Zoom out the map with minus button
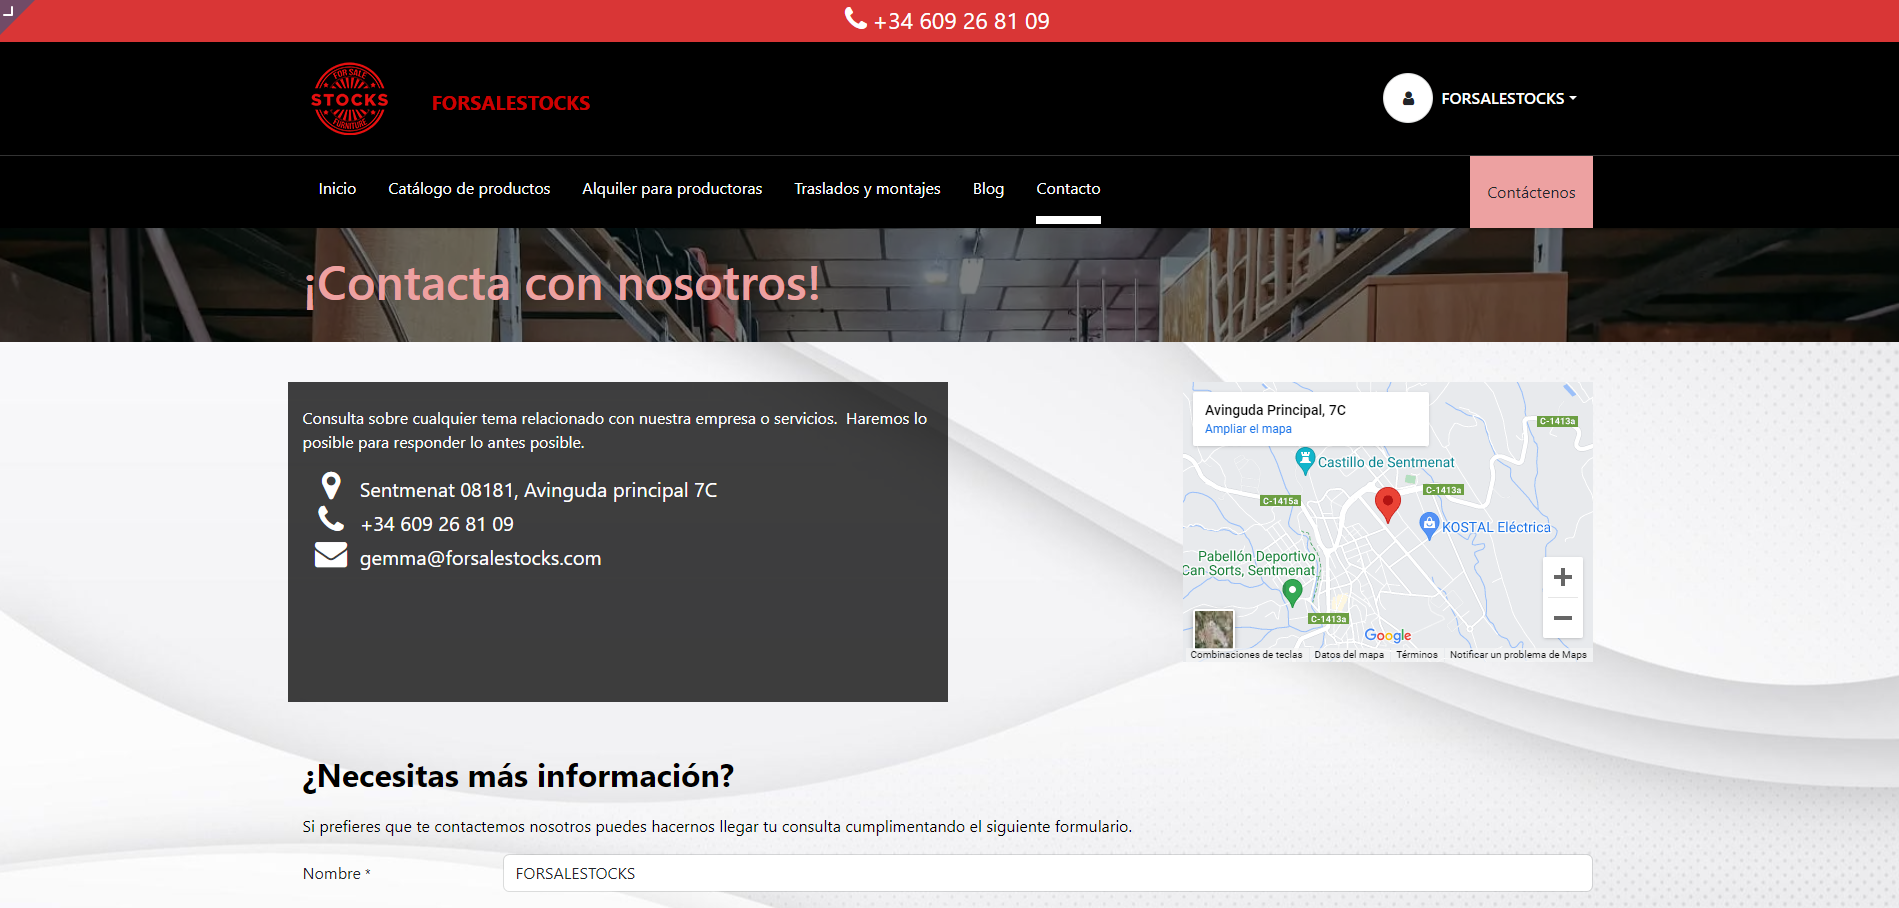The width and height of the screenshot is (1899, 908). point(1563,618)
